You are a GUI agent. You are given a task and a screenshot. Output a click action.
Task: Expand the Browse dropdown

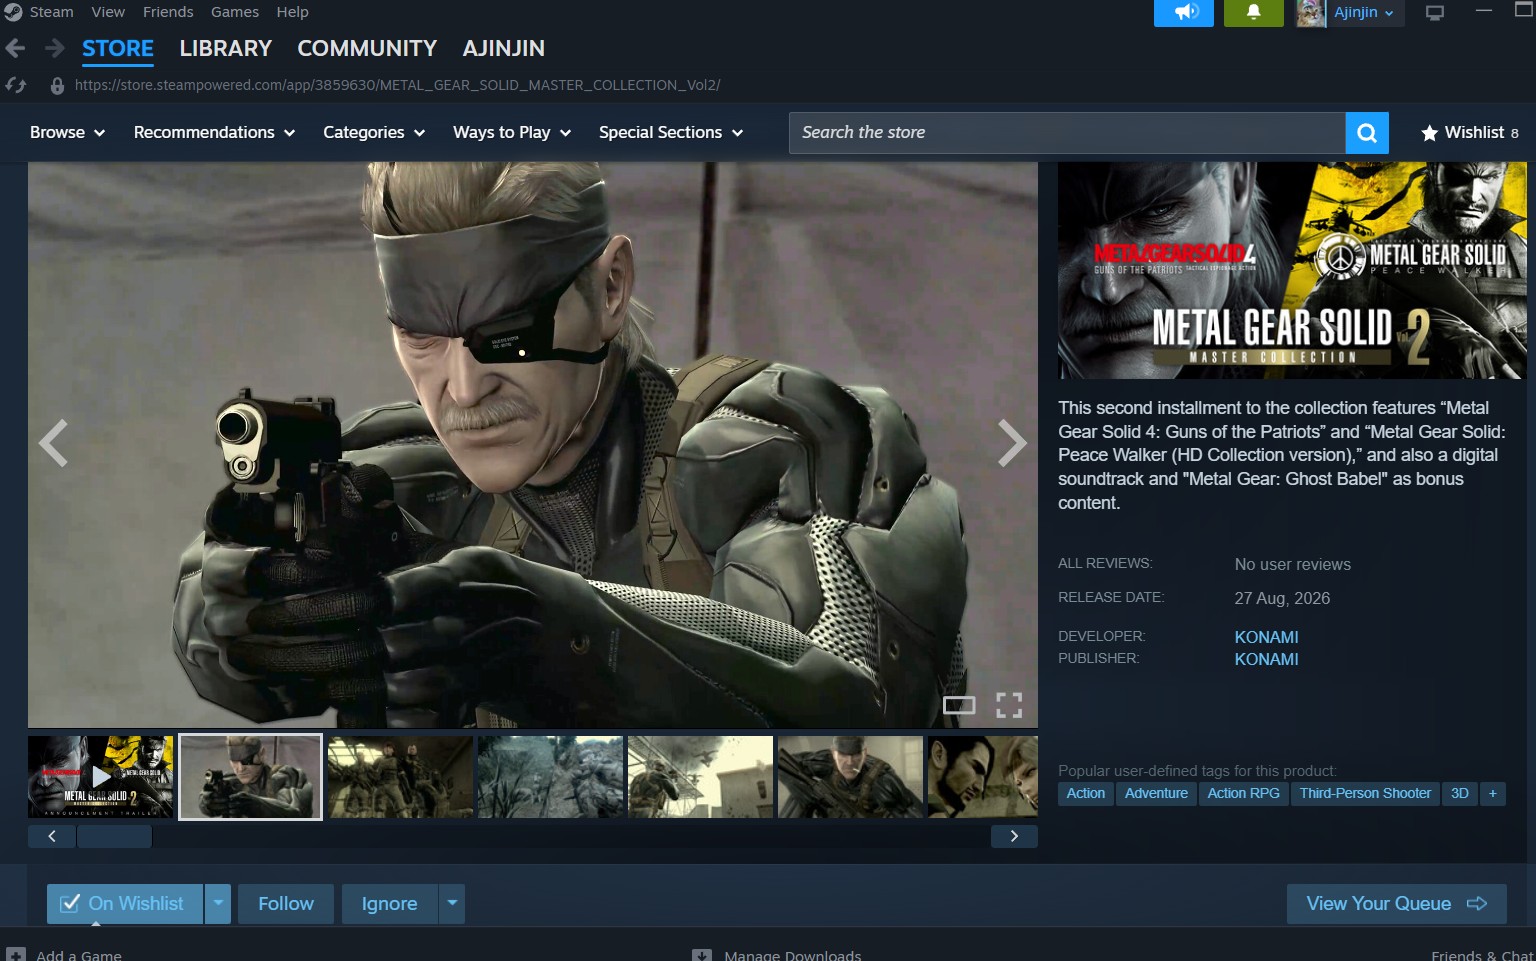click(67, 133)
